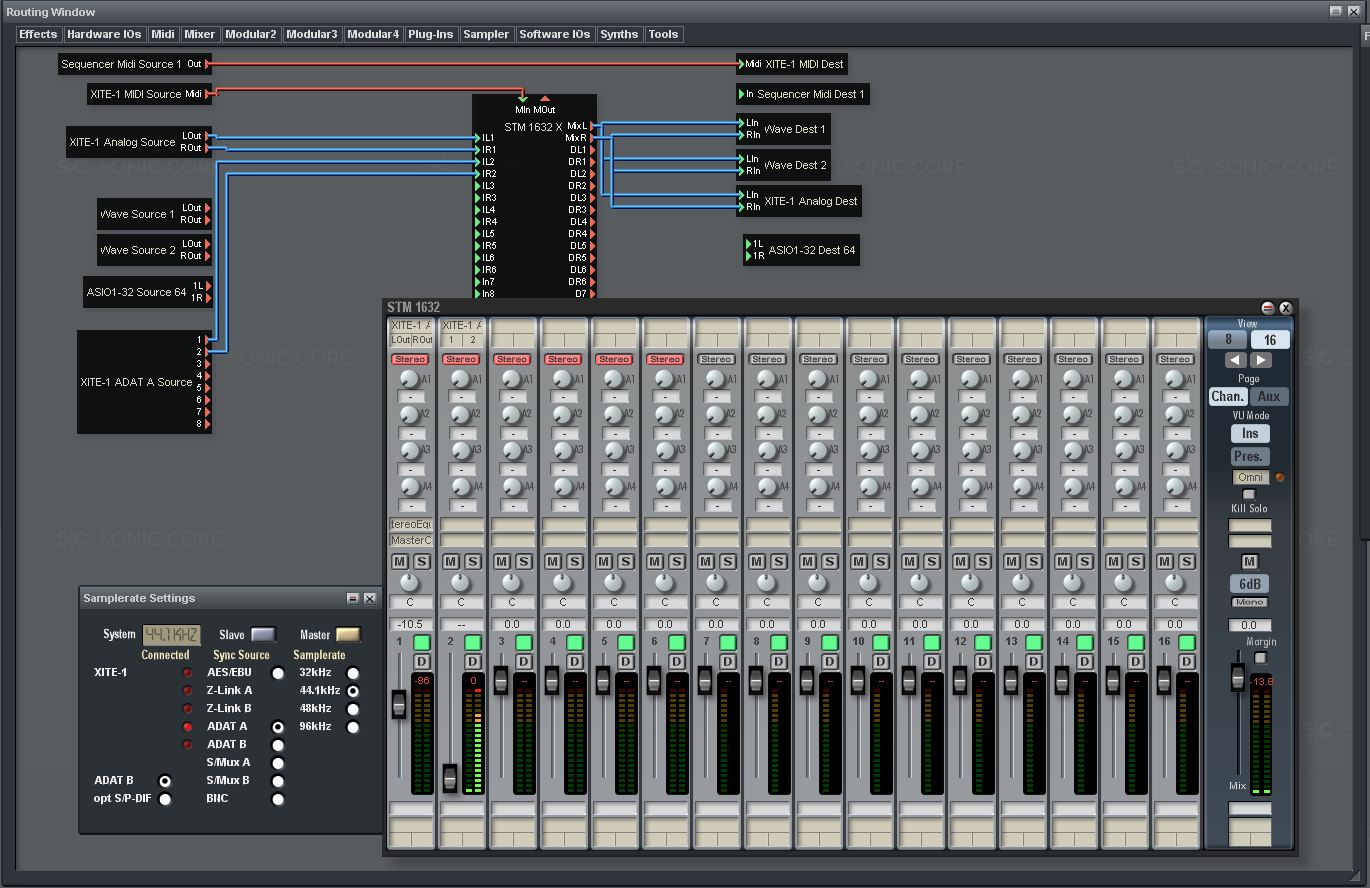Screen dimensions: 1370x888
Task: Click the D button on channel 8
Action: 779,662
